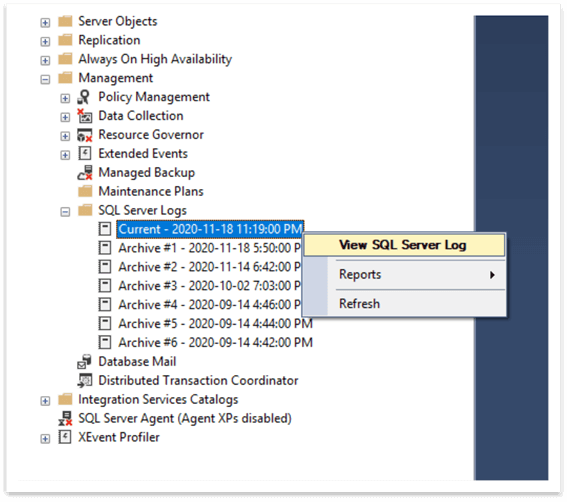
Task: Expand the Resource Governor node
Action: 65,136
